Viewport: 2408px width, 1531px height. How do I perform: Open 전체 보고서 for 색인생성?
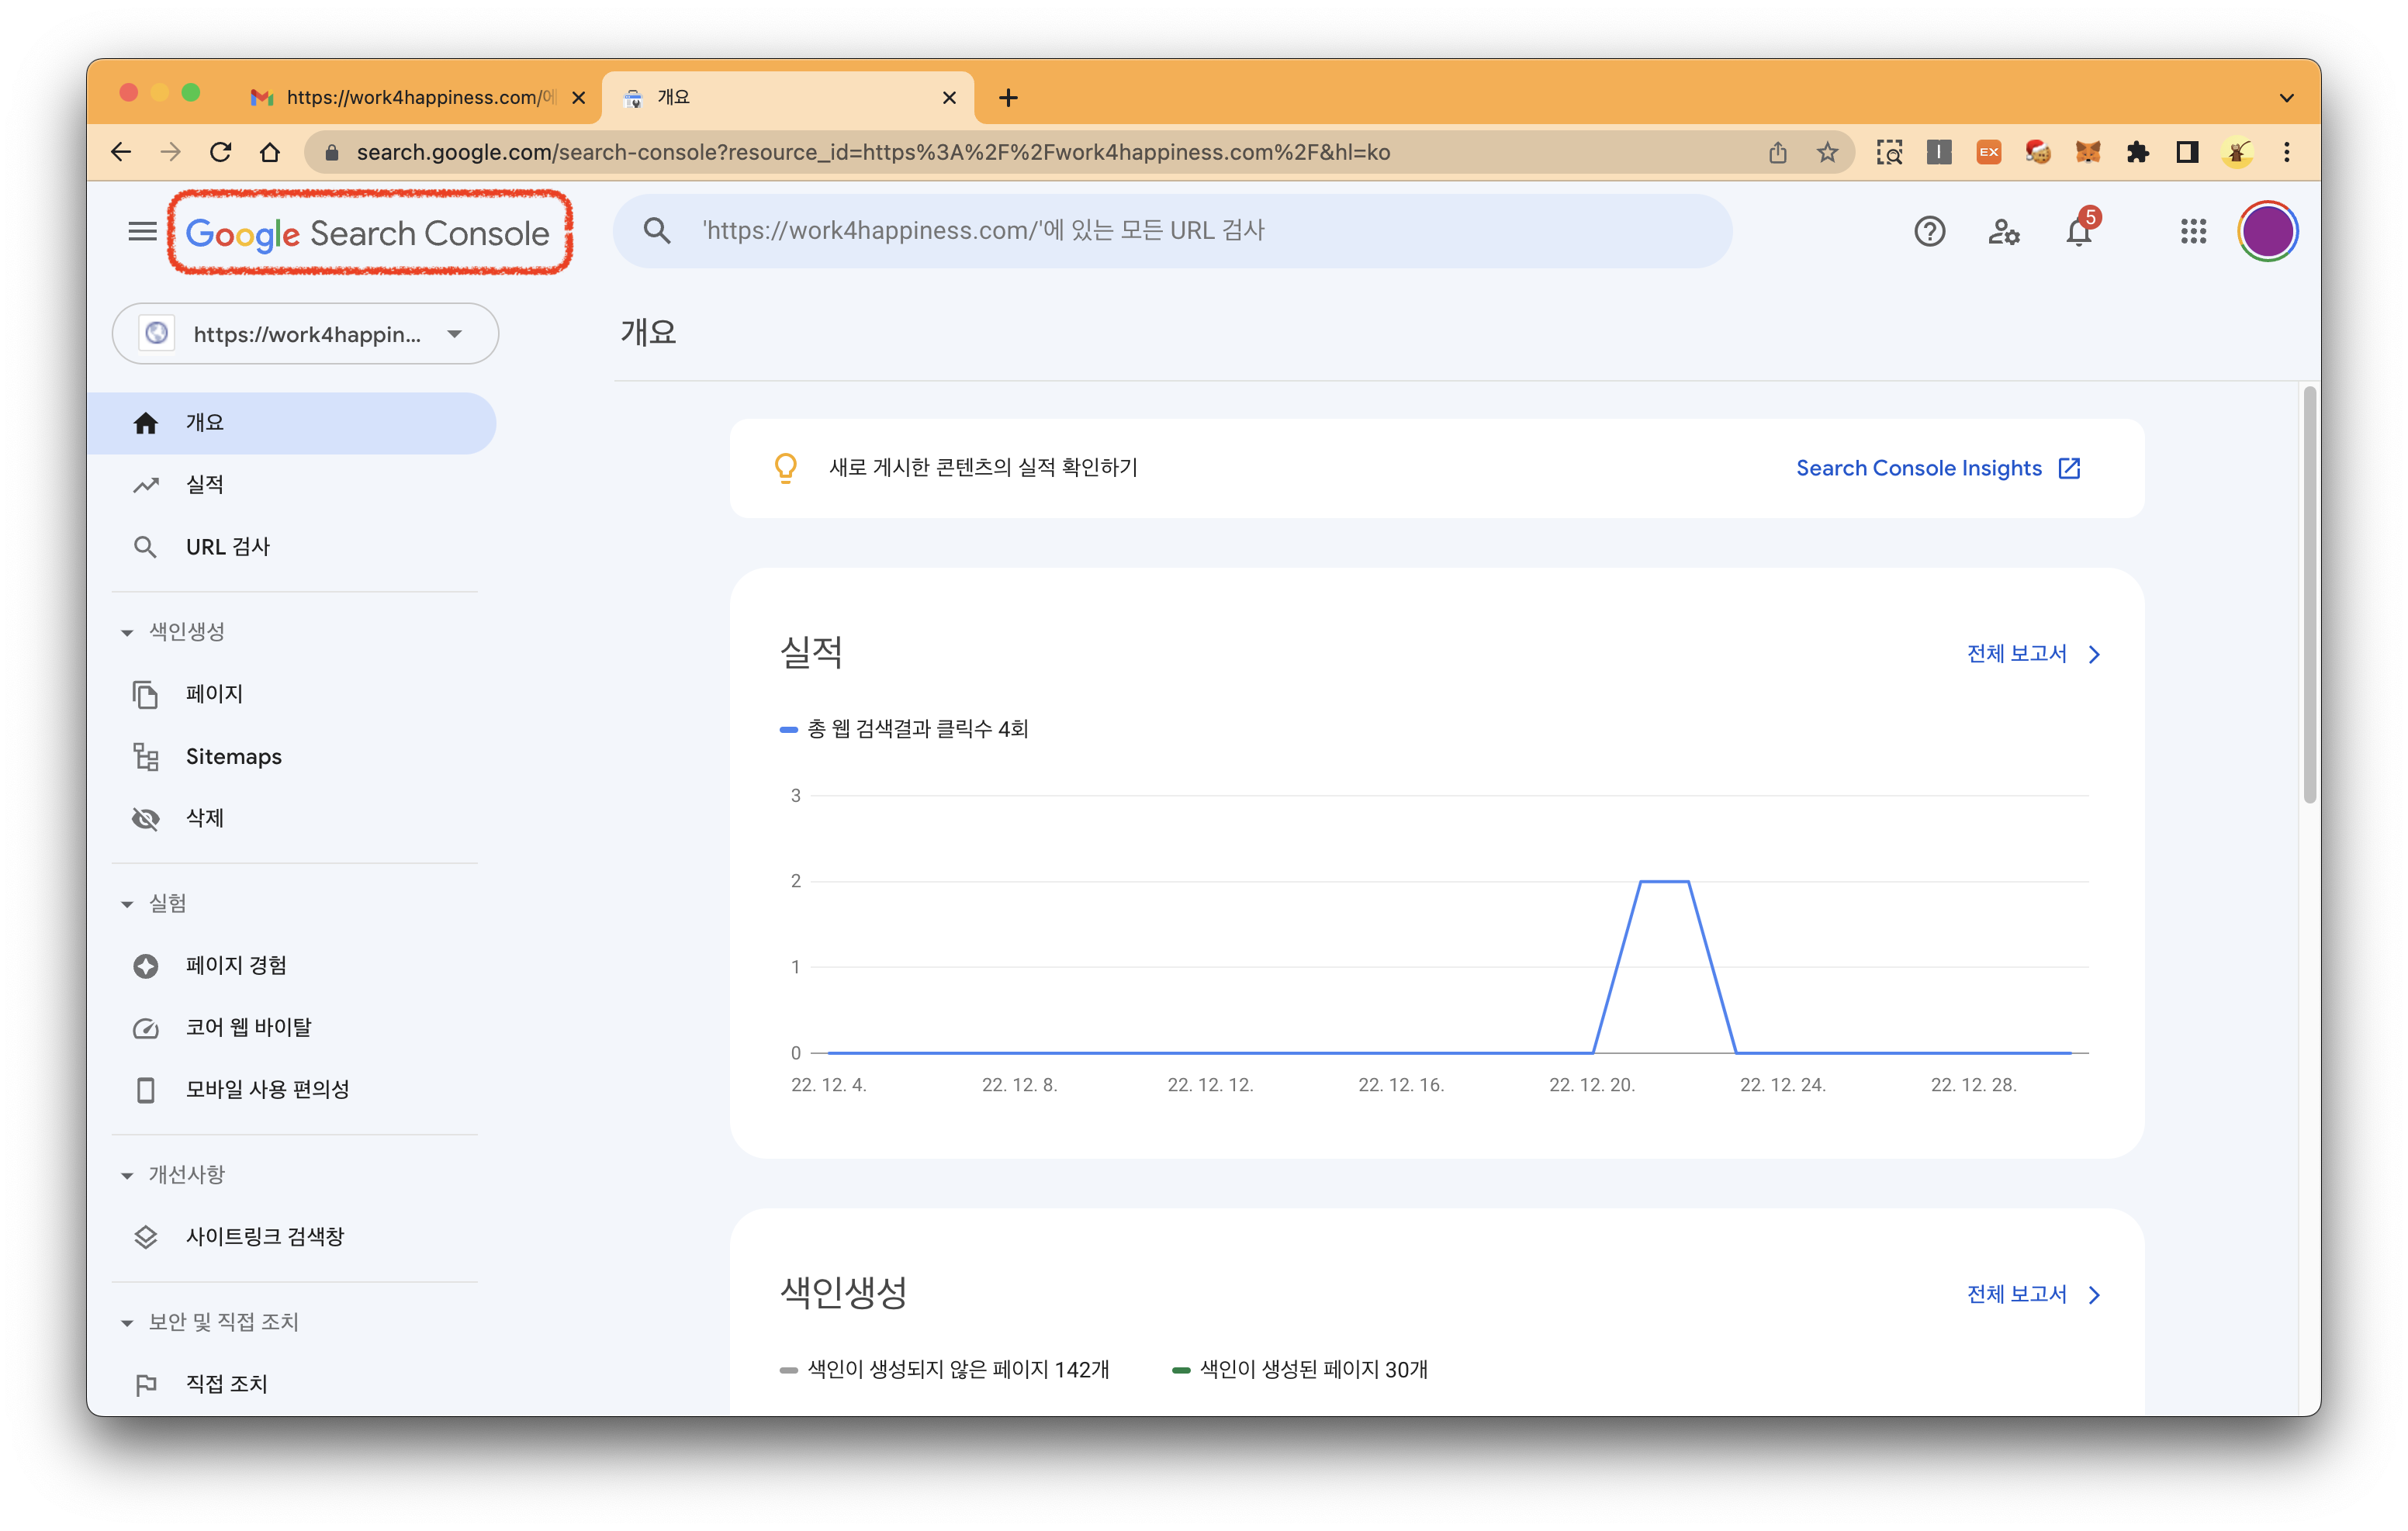[2034, 1295]
